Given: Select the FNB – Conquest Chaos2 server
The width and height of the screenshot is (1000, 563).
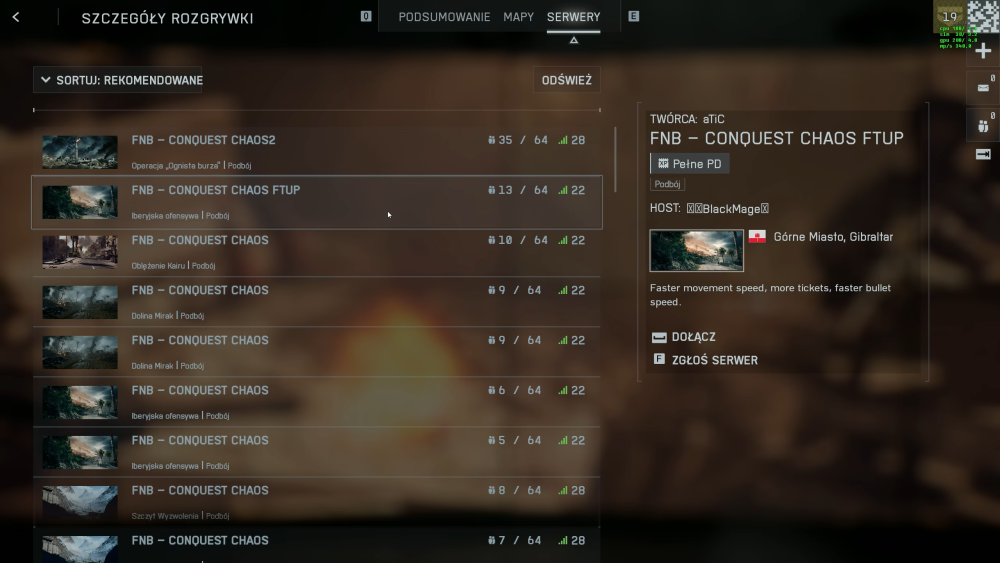Looking at the screenshot, I should pos(317,151).
